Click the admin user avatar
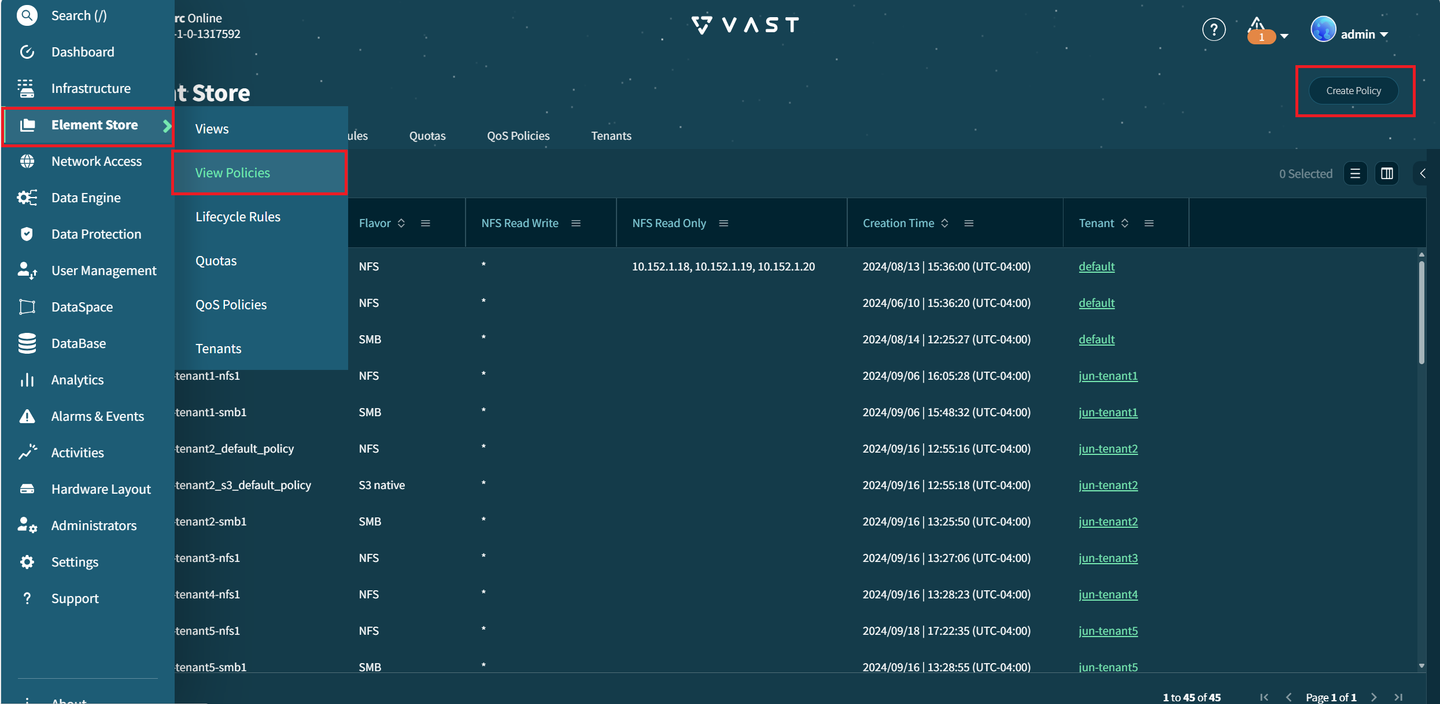1440x704 pixels. pyautogui.click(x=1323, y=30)
